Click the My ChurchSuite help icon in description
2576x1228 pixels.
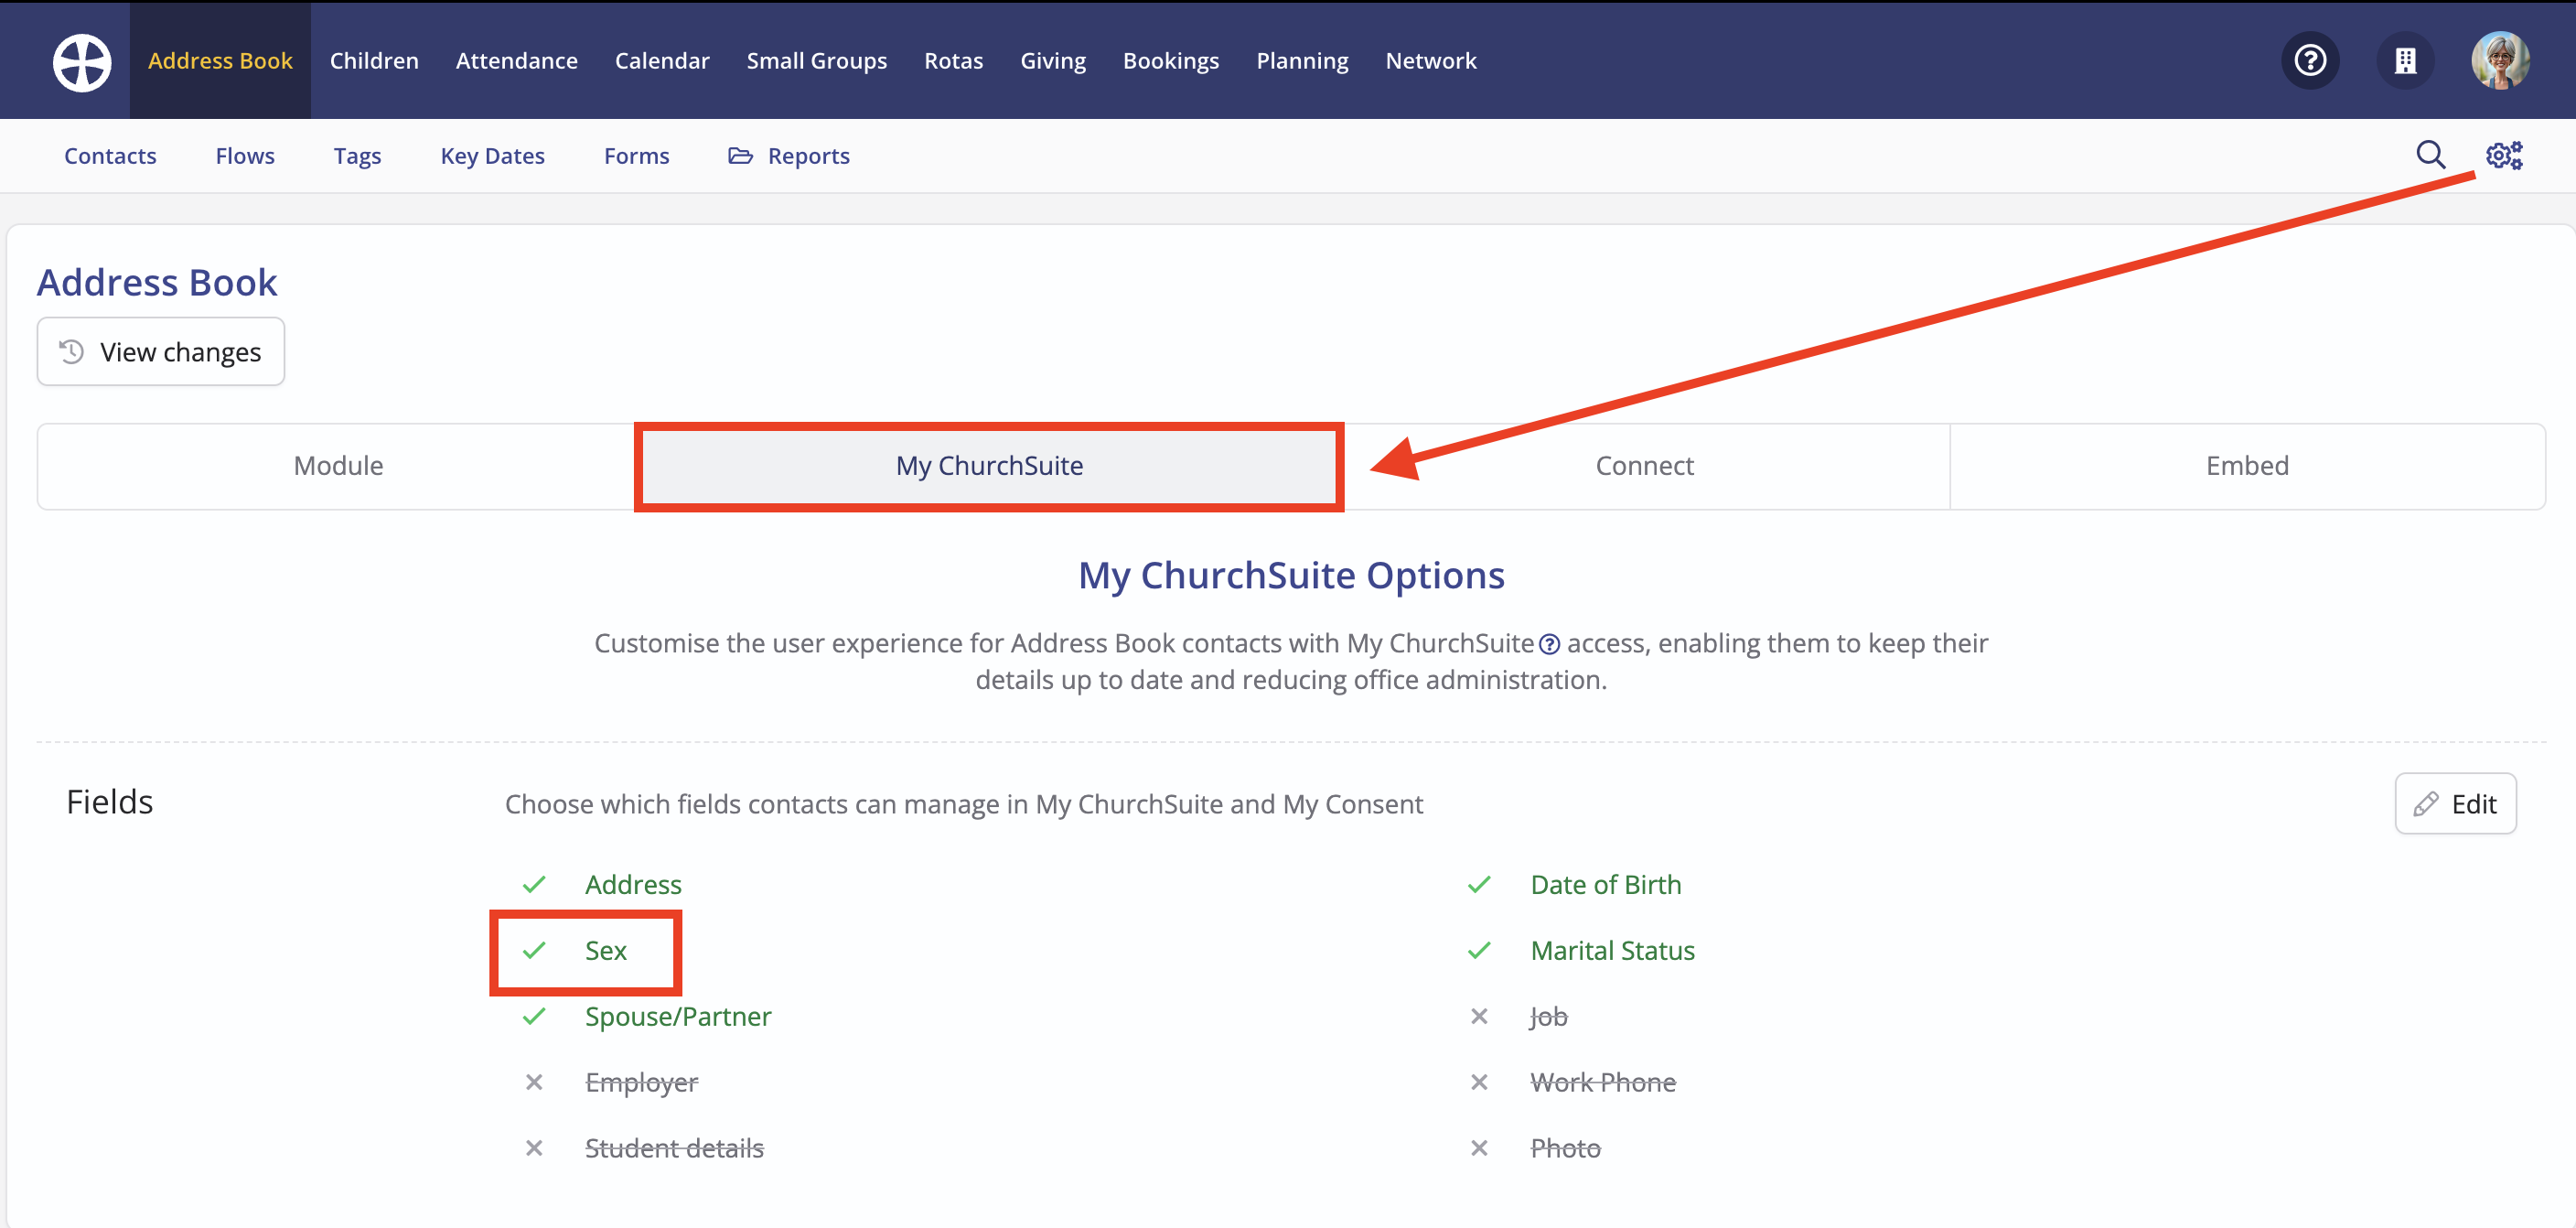(x=1549, y=645)
